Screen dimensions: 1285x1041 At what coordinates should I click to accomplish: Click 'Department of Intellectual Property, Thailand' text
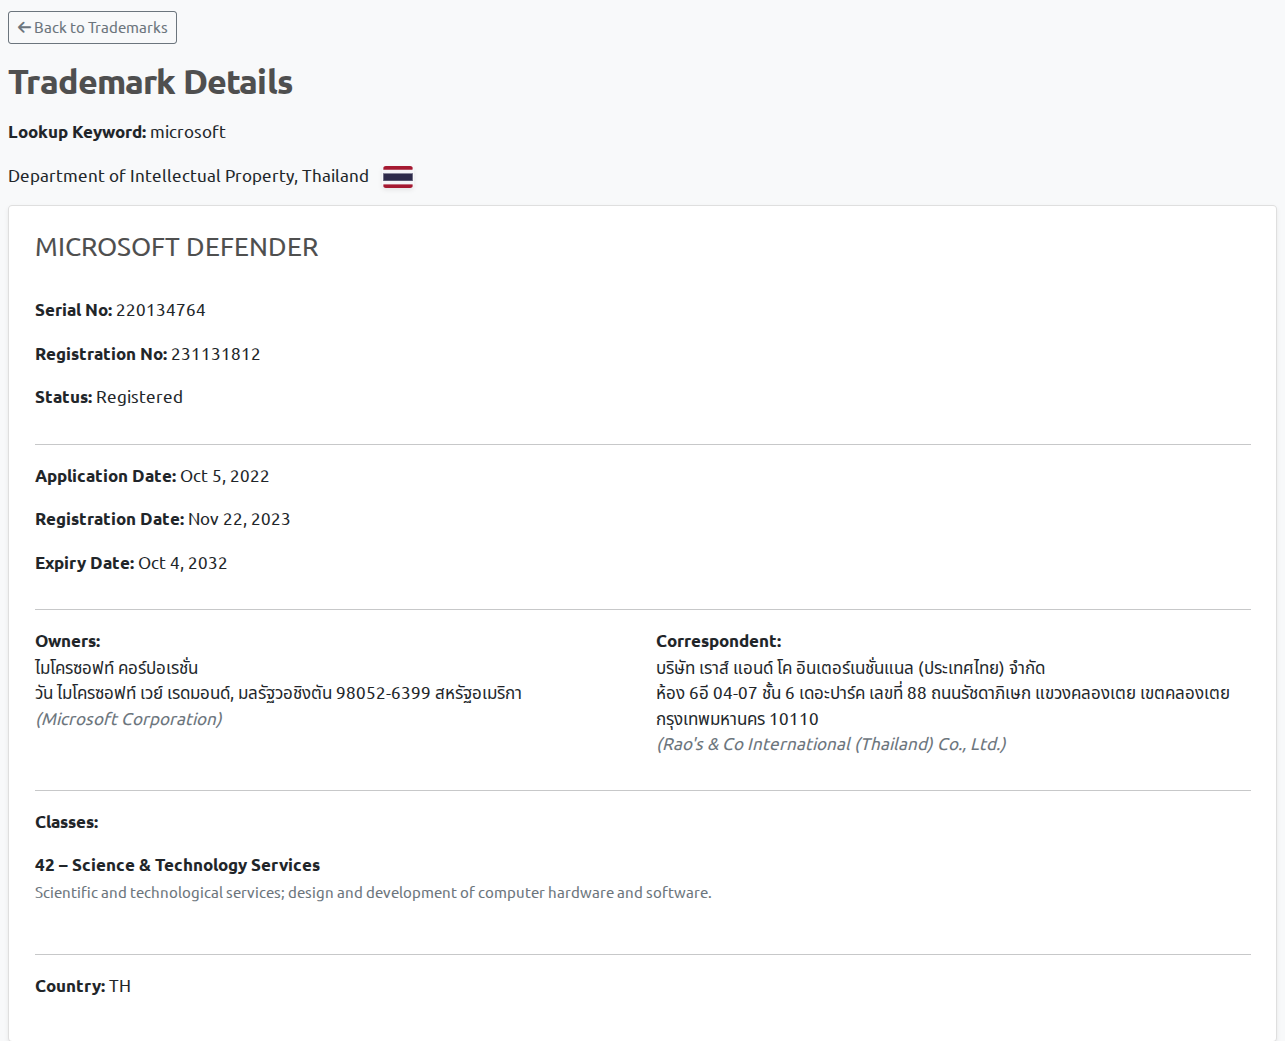point(188,176)
